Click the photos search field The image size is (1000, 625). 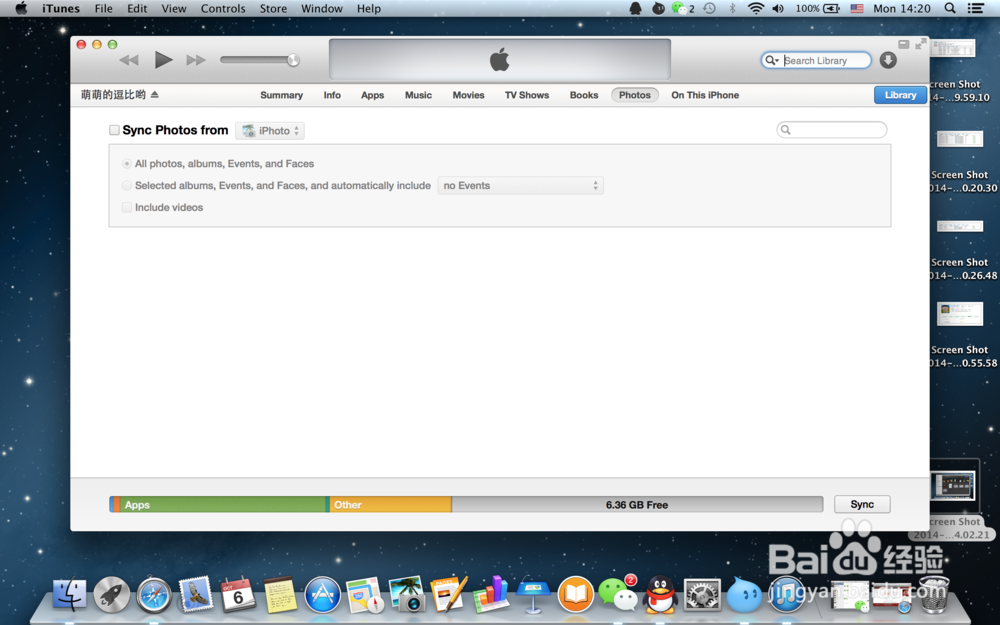(832, 129)
